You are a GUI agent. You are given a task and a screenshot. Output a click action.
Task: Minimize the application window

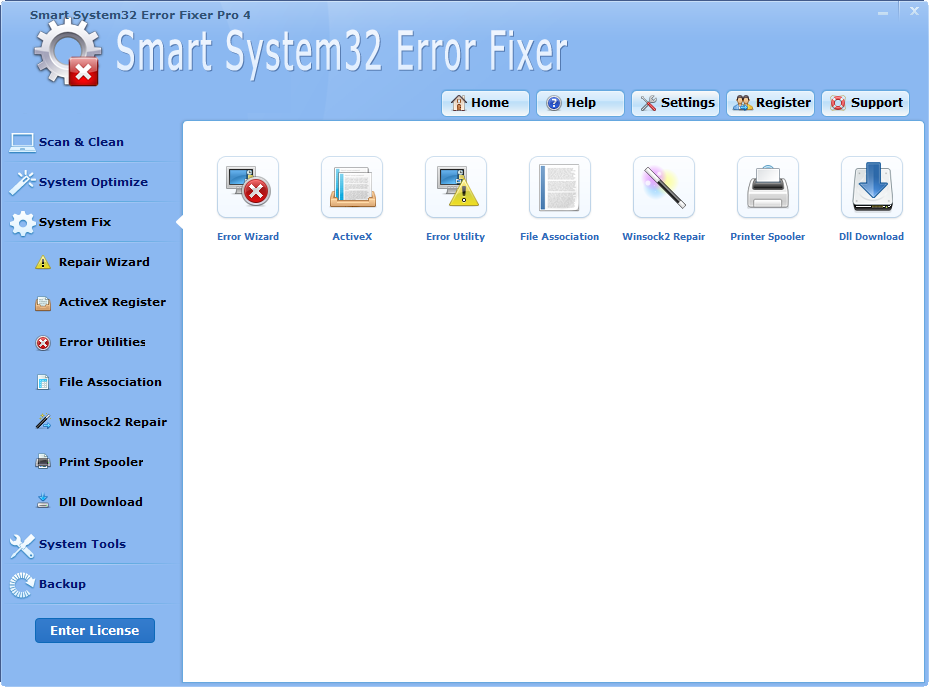pos(883,12)
